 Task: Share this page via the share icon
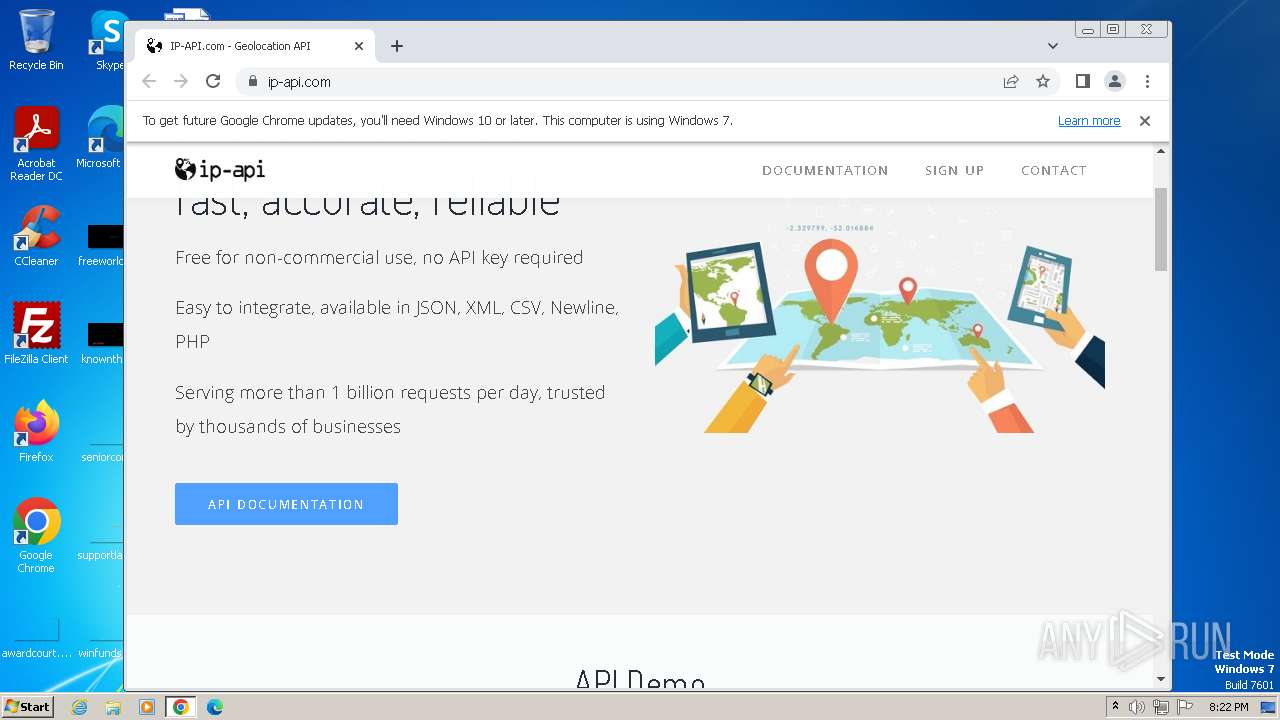pos(1011,81)
